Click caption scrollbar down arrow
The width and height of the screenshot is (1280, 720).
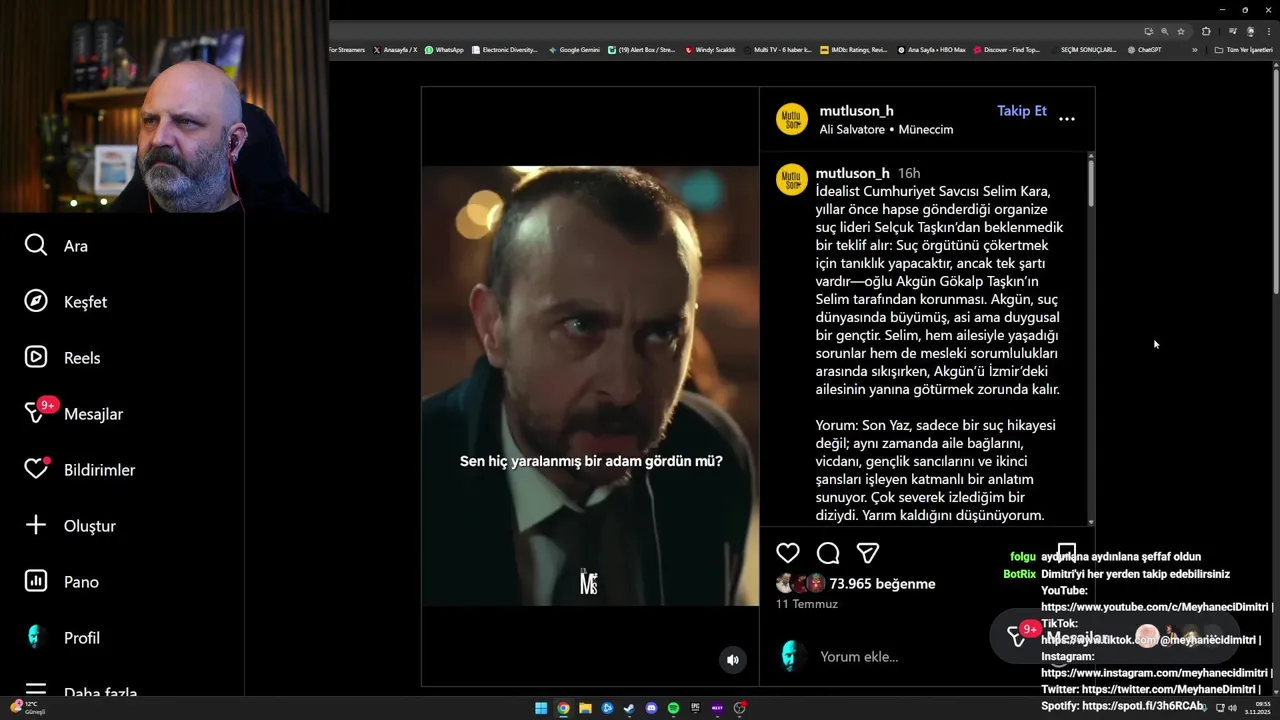coord(1090,521)
